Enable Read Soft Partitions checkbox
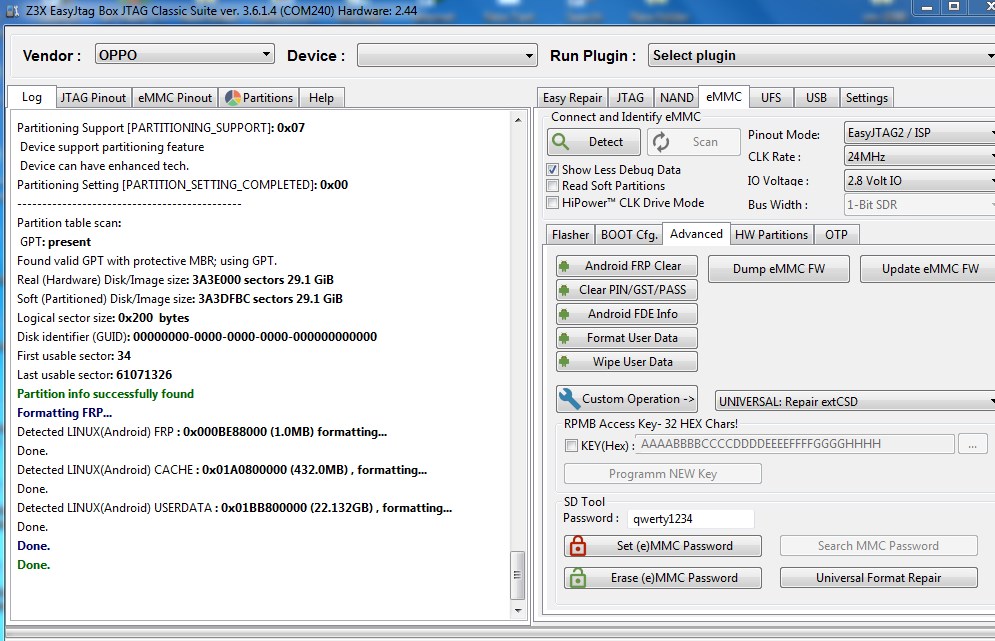 pyautogui.click(x=553, y=186)
